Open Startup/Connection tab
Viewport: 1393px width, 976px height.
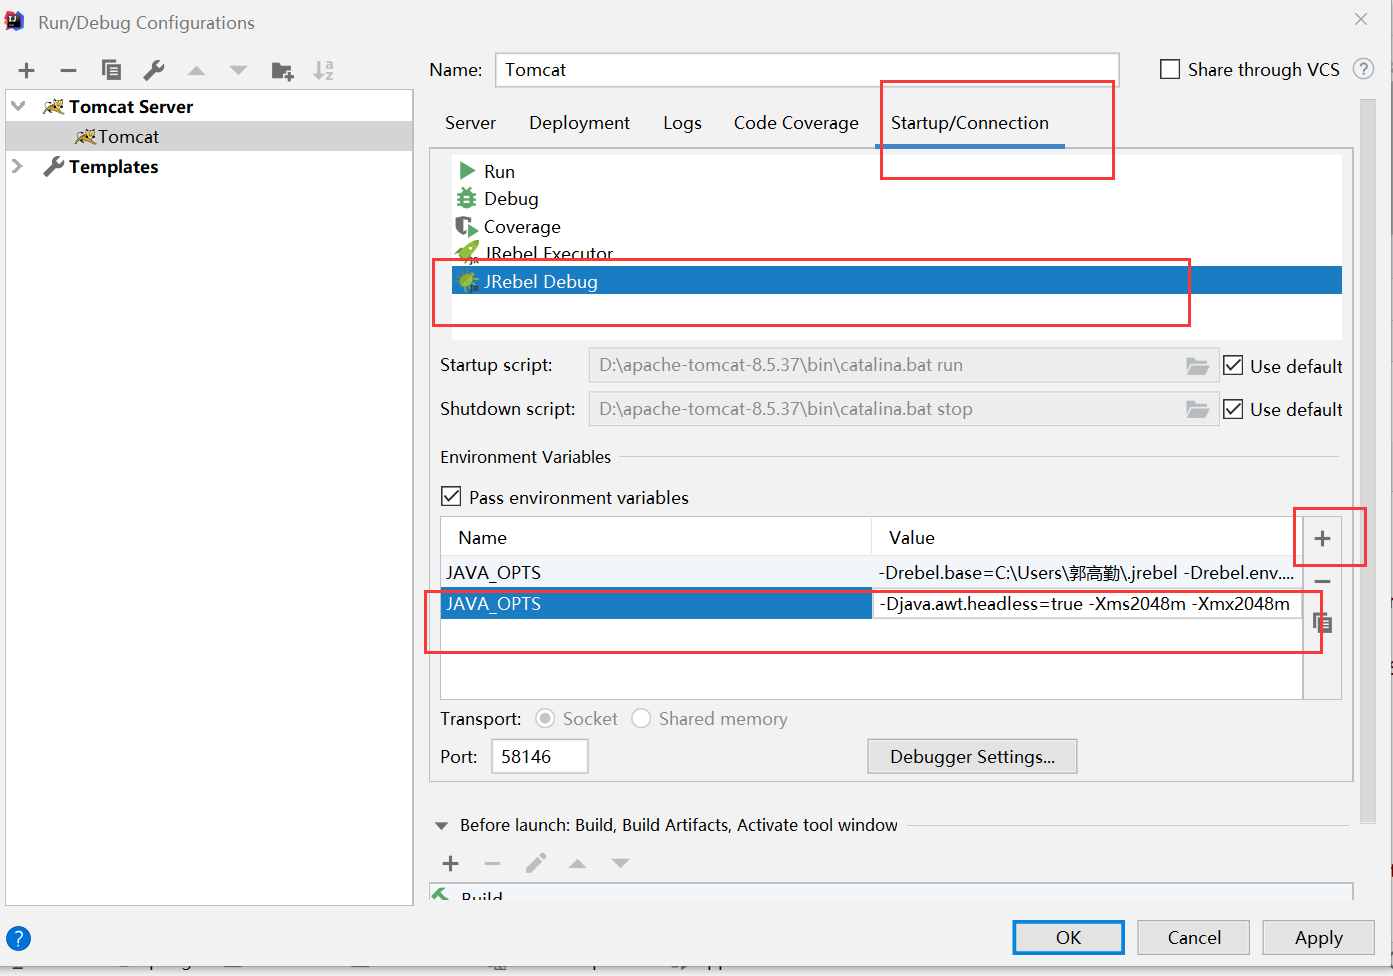970,123
